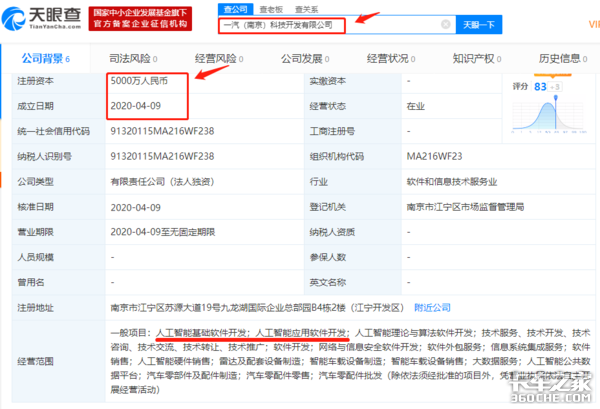Image resolution: width=600 pixels, height=409 pixels.
Task: Select the 查关系 search tab
Action: pos(307,9)
